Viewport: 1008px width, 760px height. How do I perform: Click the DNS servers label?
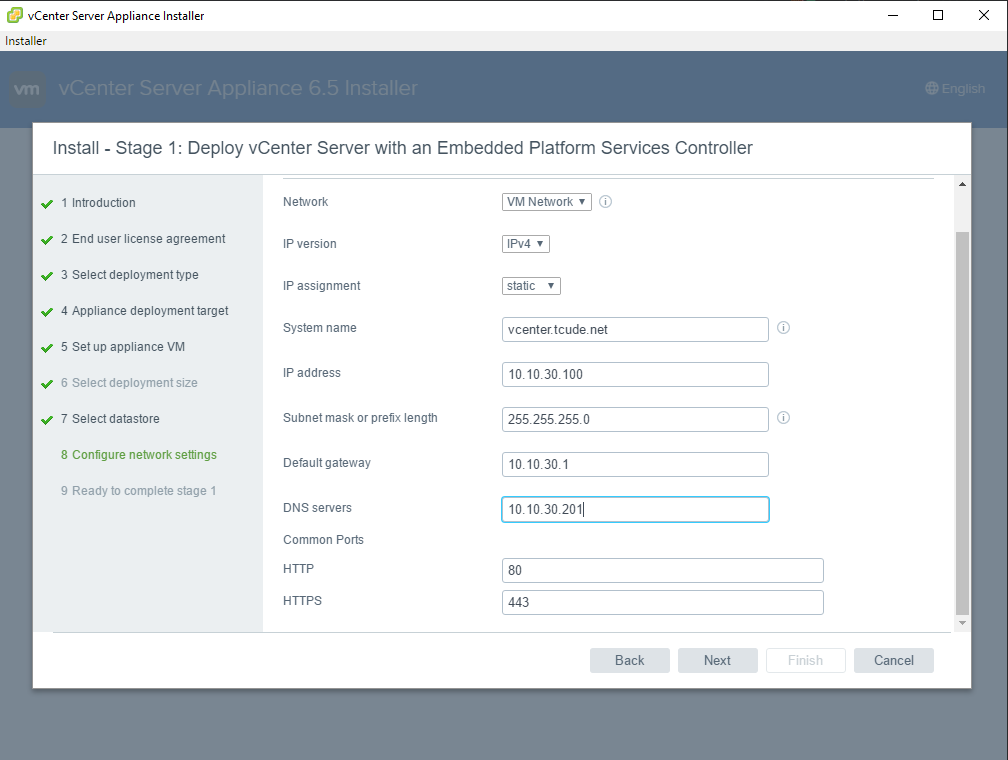click(x=318, y=507)
